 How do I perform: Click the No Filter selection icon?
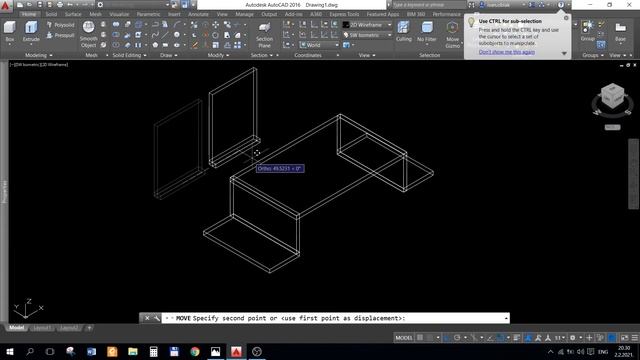pyautogui.click(x=427, y=31)
